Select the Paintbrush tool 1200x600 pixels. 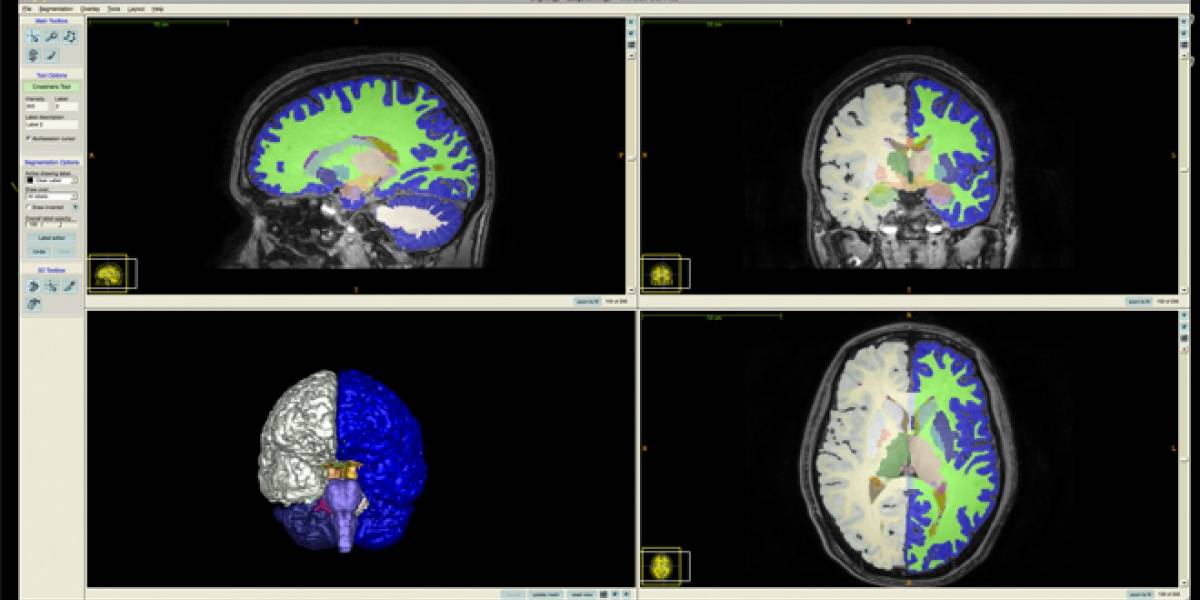click(51, 54)
